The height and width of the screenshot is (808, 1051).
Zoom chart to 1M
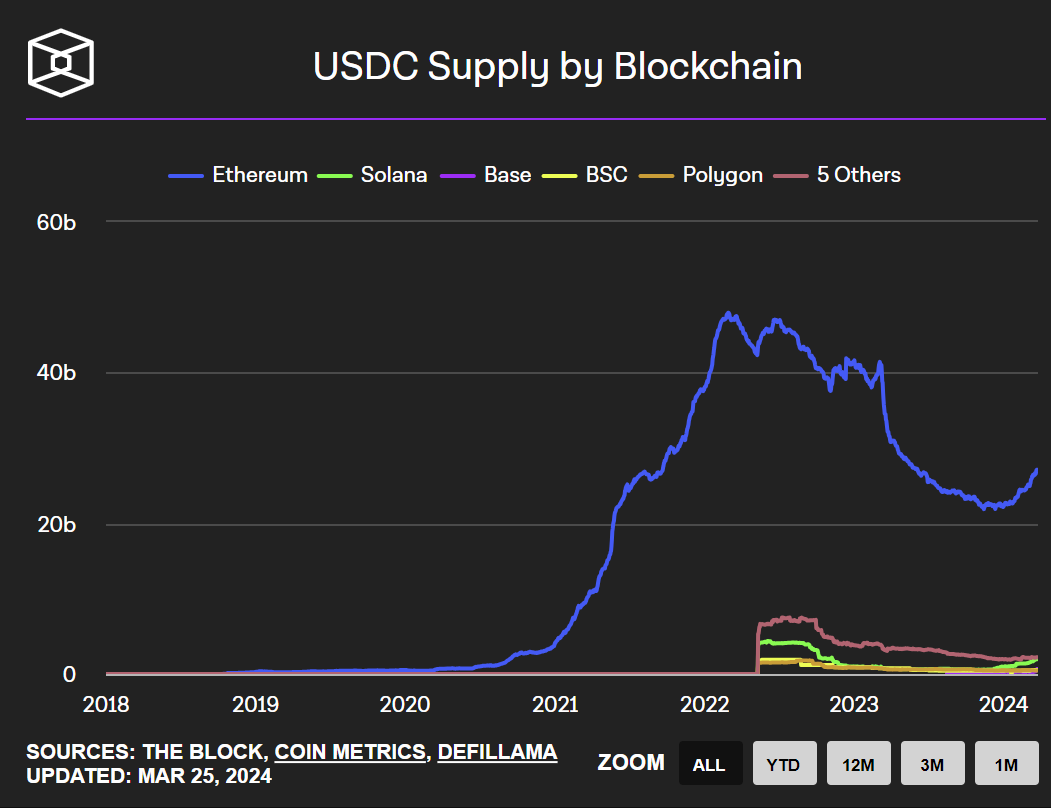click(x=1006, y=764)
